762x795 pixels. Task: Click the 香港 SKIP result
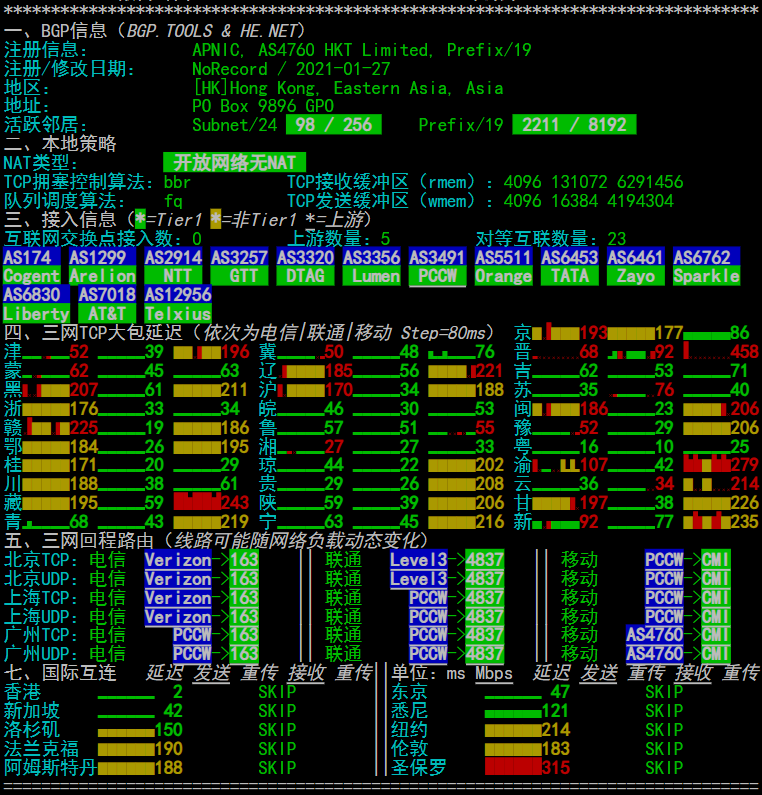point(277,692)
